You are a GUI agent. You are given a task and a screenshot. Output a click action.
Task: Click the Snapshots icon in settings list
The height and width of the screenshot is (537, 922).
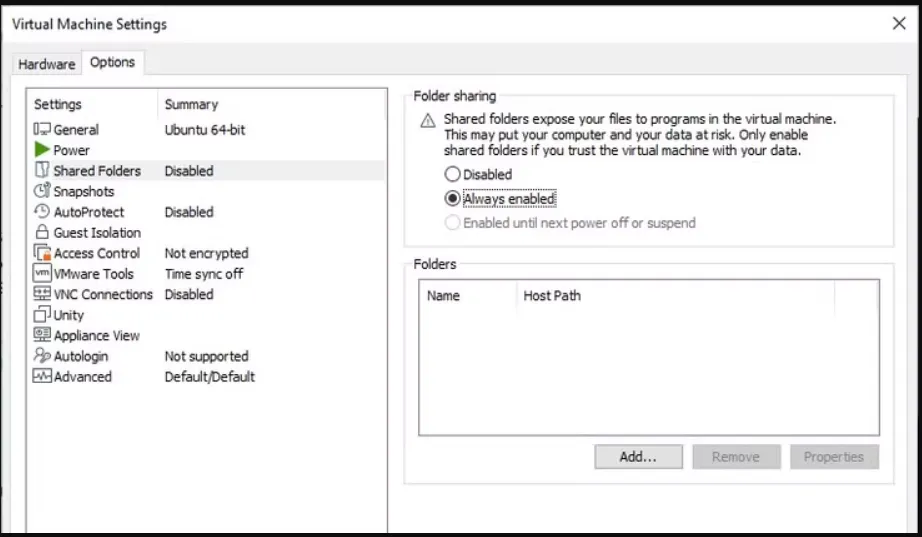(42, 191)
